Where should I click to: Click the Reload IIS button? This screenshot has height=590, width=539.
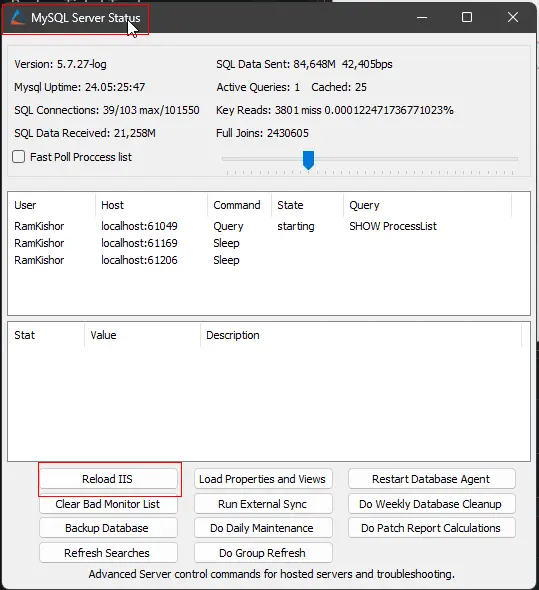pos(108,479)
